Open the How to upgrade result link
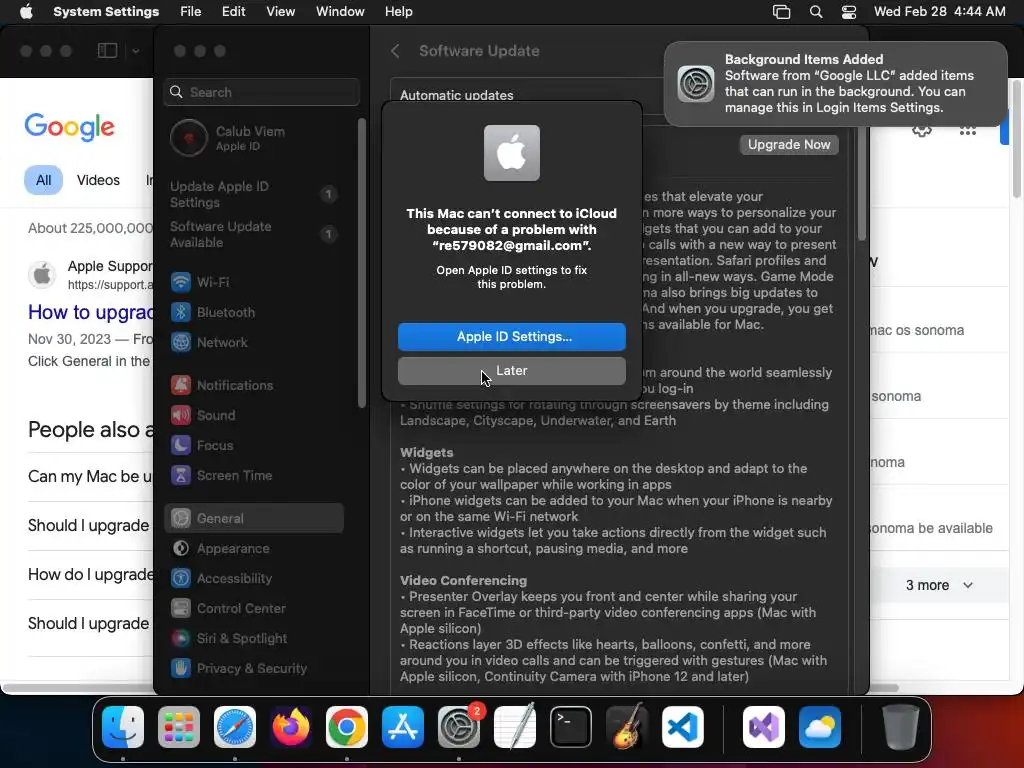 90,312
